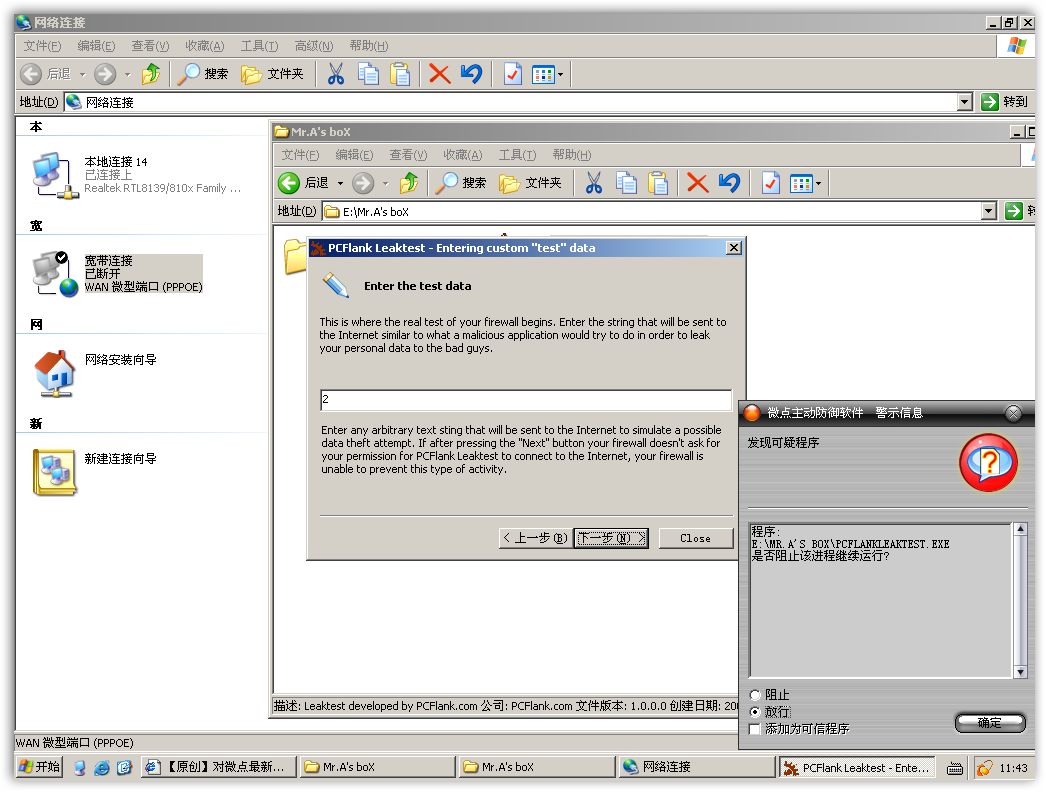Viewport: 1046px width, 792px height.
Task: Click 上一步(B) button in PCFlank Leaktest
Action: [535, 538]
